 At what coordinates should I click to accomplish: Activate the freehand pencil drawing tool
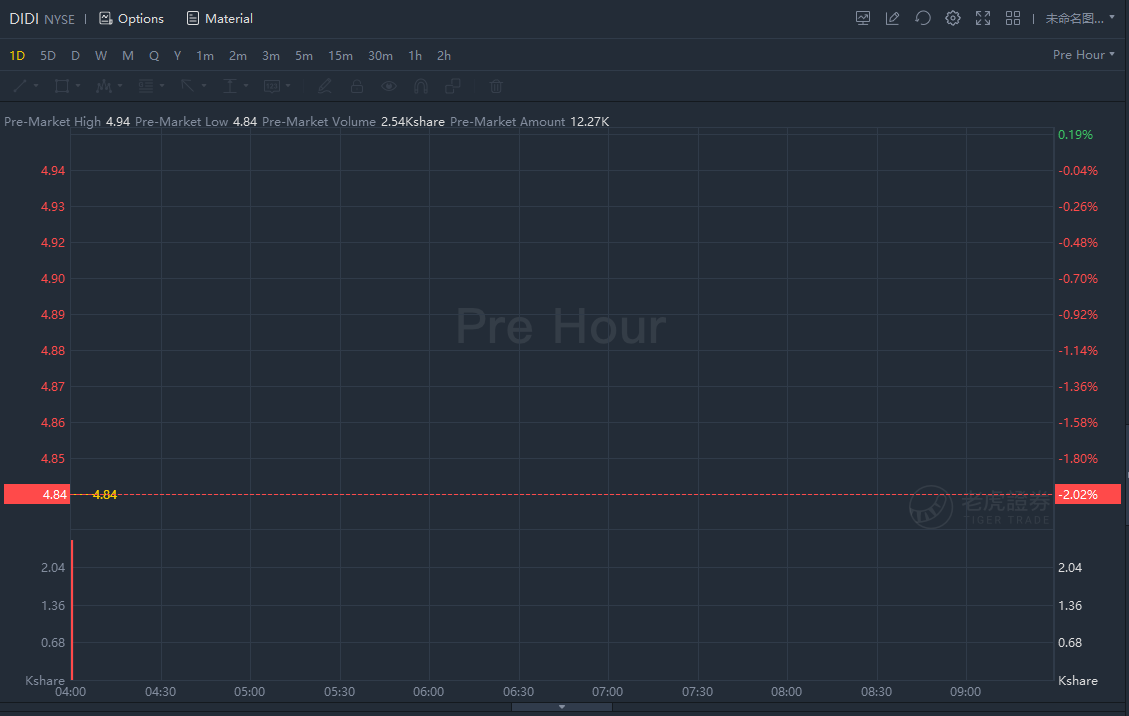click(325, 86)
